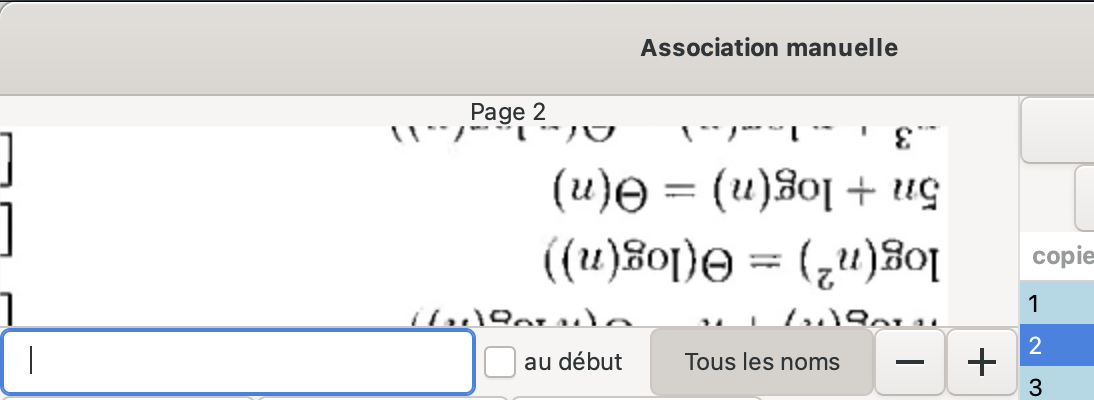Click the middle answer box at left edge
Image resolution: width=1094 pixels, height=400 pixels.
pyautogui.click(x=6, y=228)
